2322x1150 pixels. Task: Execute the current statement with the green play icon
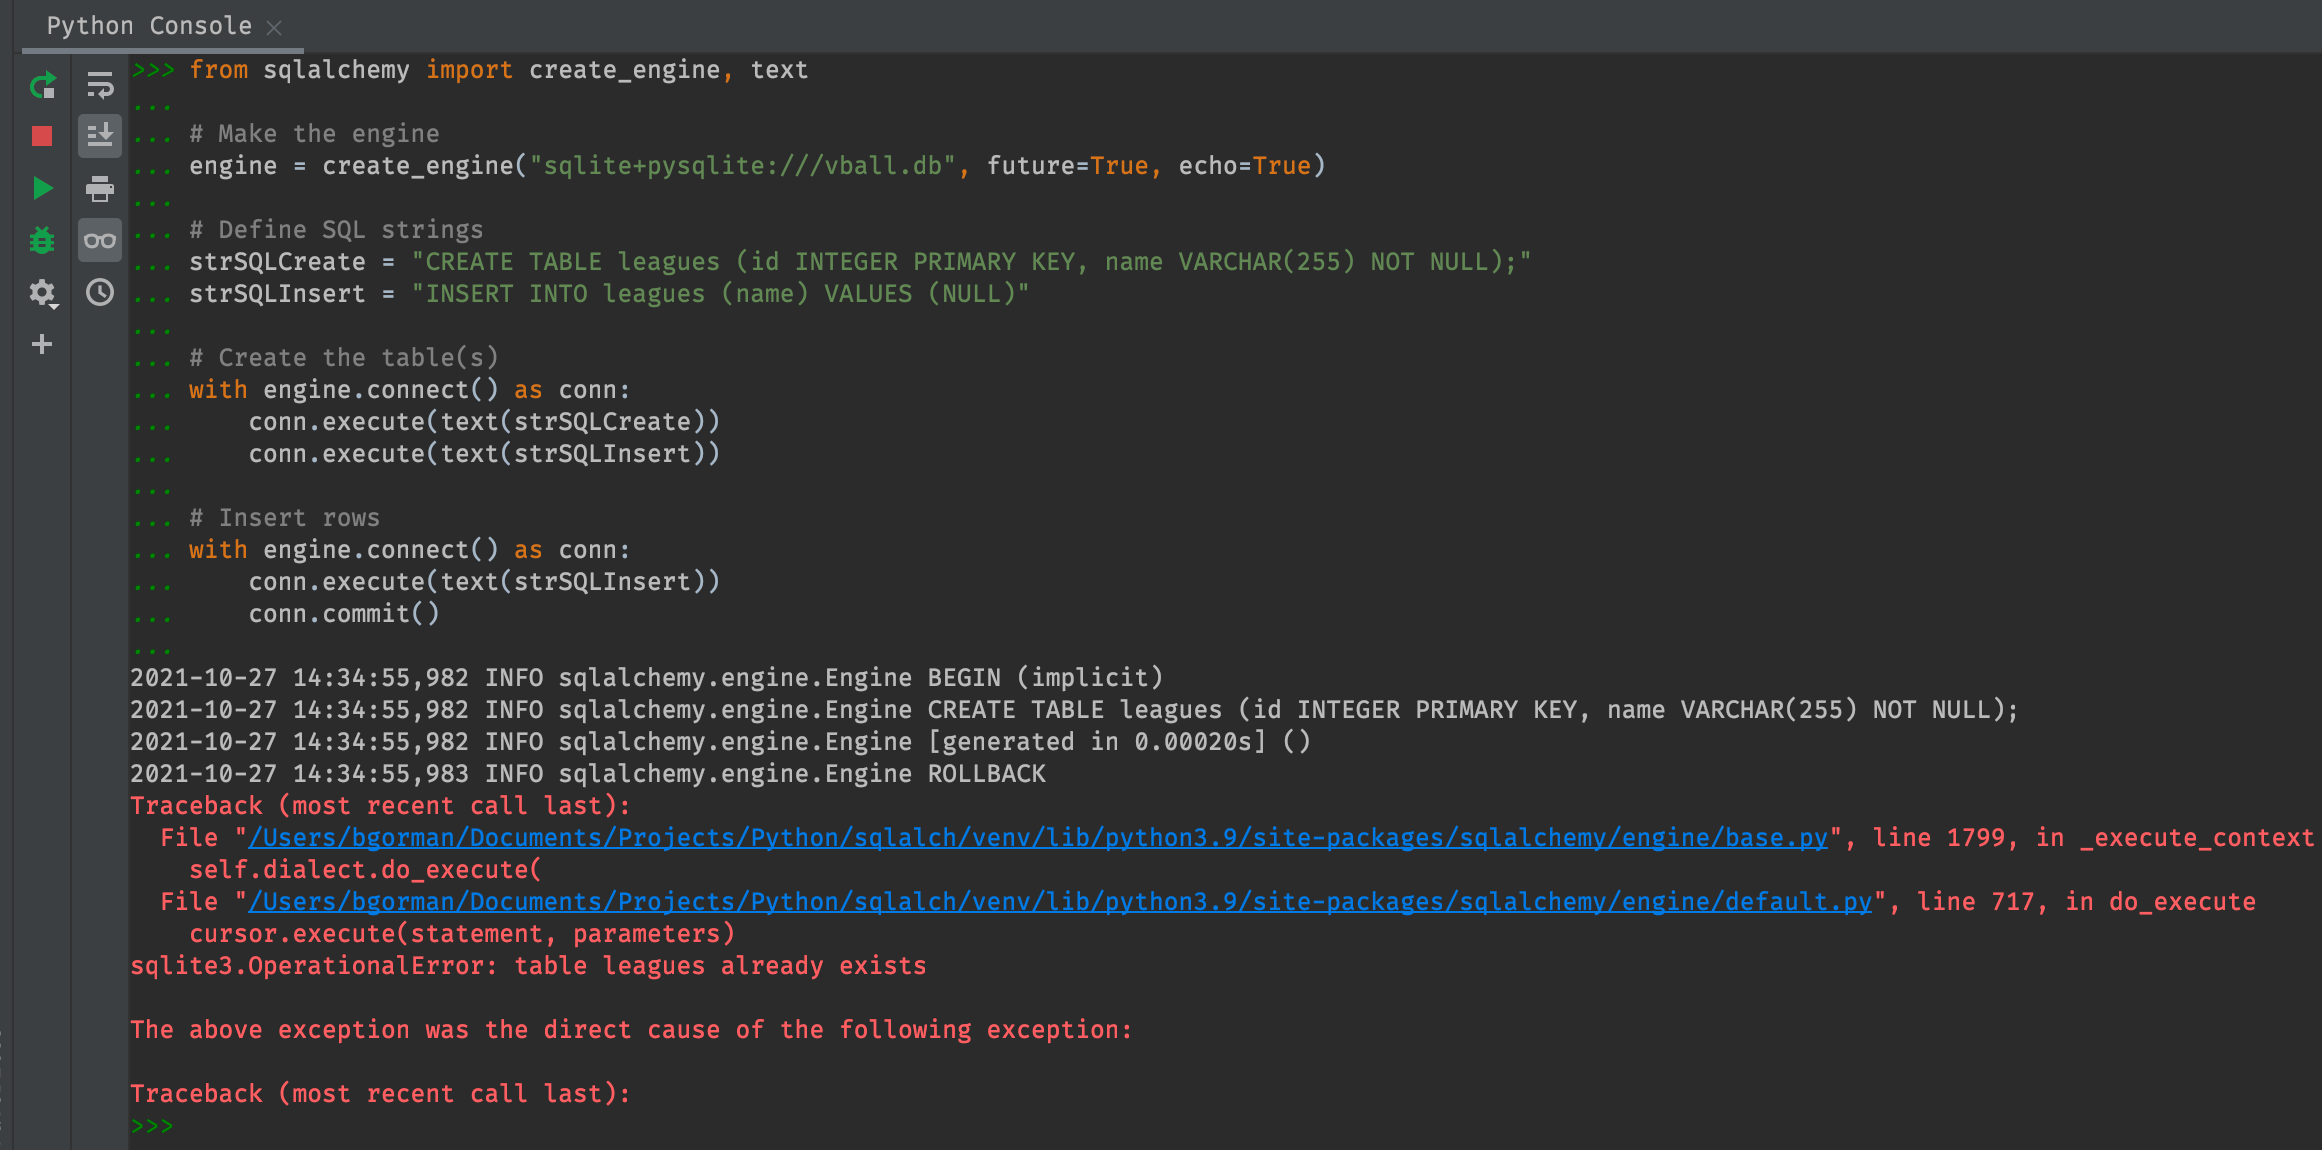tap(42, 189)
